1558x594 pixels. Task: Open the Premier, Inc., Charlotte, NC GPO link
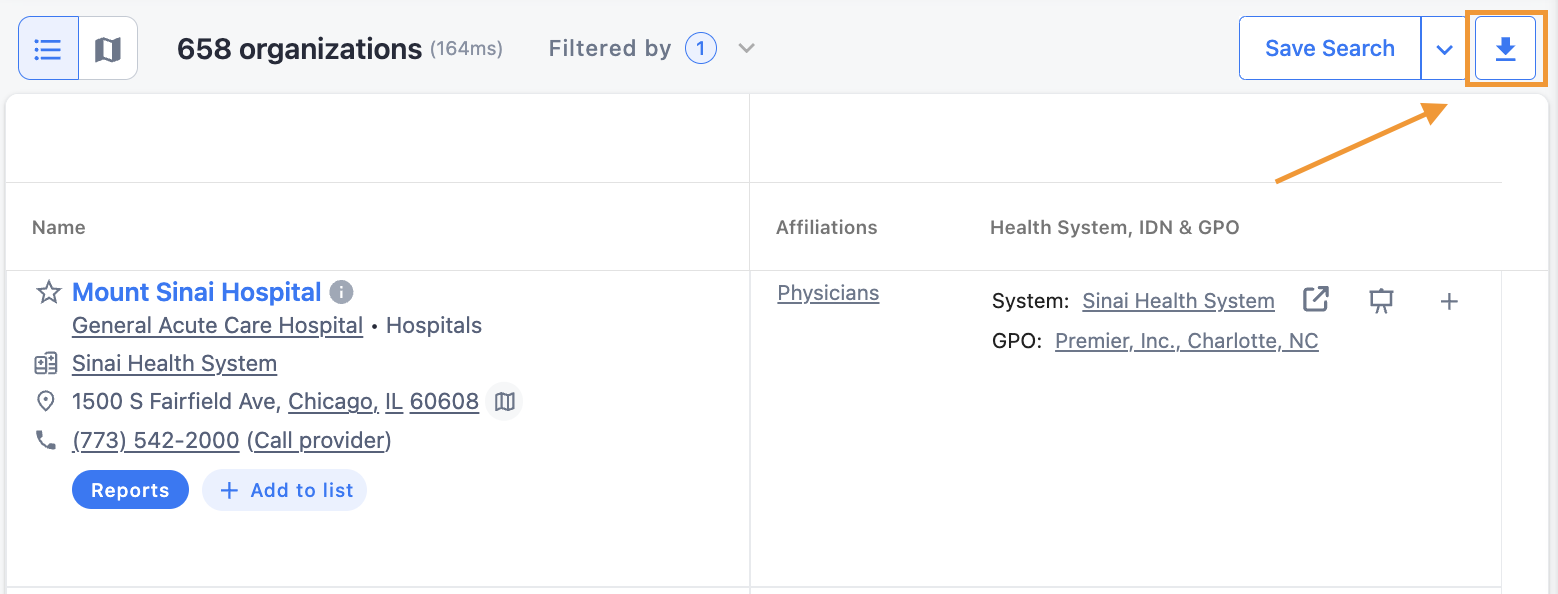tap(1187, 341)
